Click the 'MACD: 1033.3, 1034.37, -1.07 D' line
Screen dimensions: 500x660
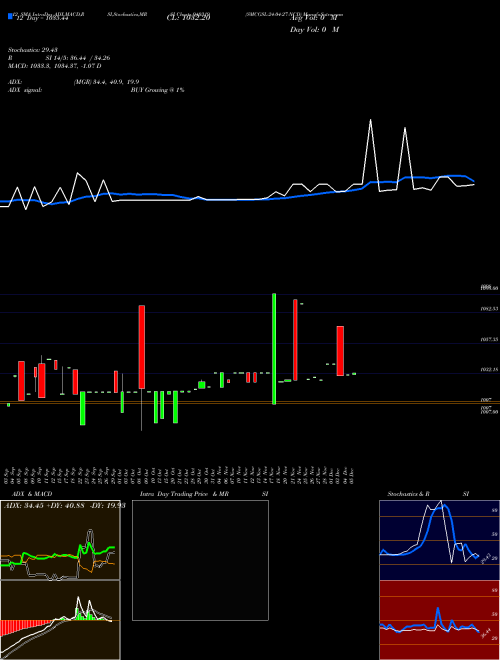pos(55,66)
